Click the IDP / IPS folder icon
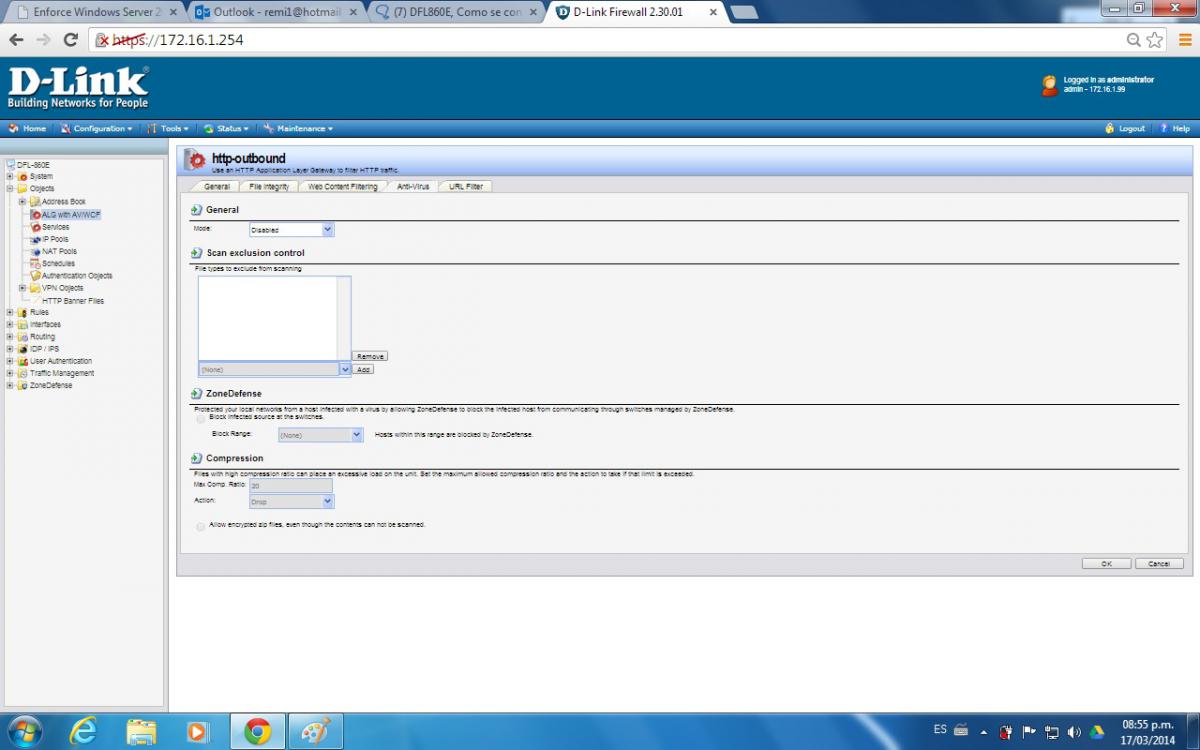Image resolution: width=1200 pixels, height=750 pixels. click(x=23, y=349)
